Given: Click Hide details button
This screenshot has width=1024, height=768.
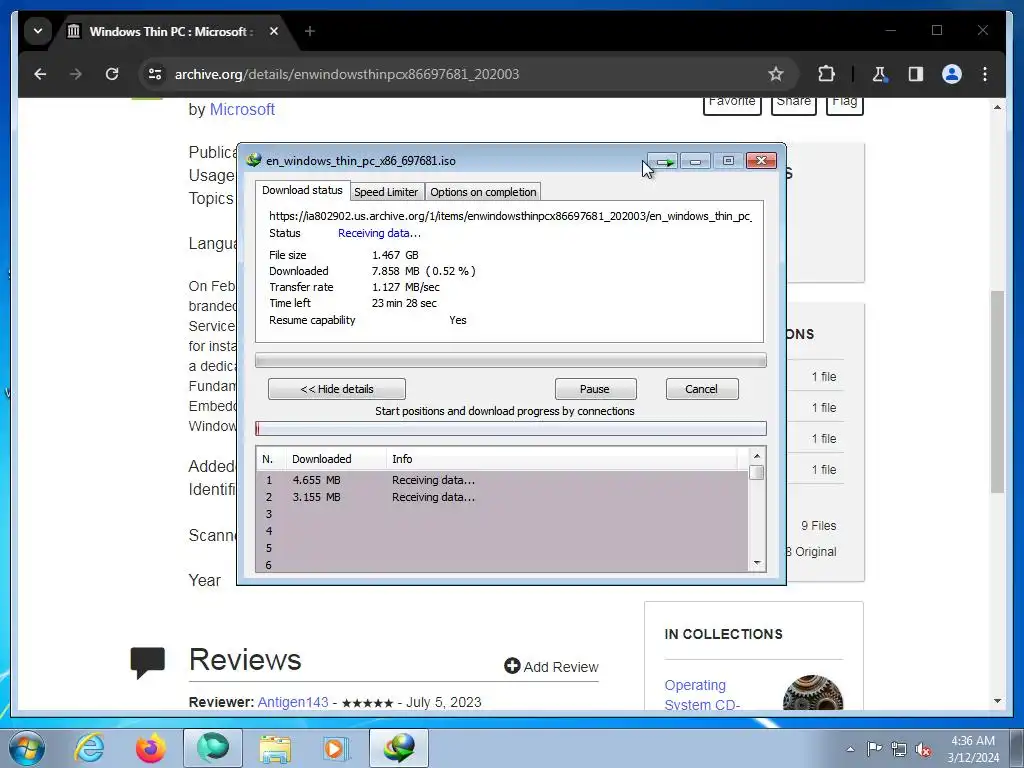Looking at the screenshot, I should click(336, 389).
